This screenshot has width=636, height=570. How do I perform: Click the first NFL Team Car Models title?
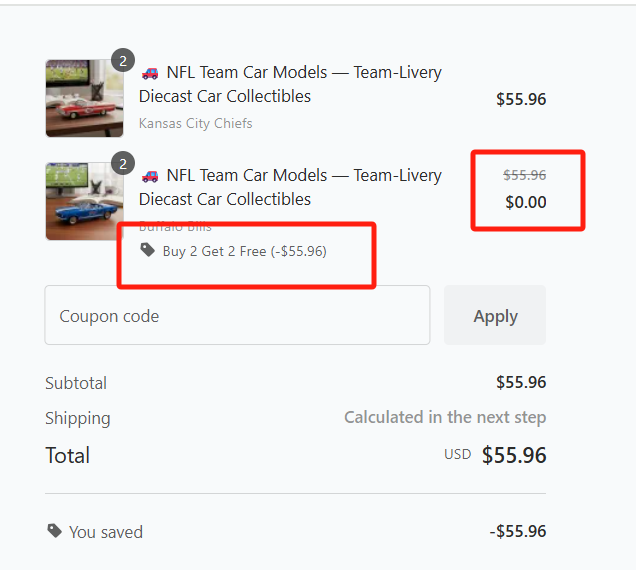tap(290, 84)
